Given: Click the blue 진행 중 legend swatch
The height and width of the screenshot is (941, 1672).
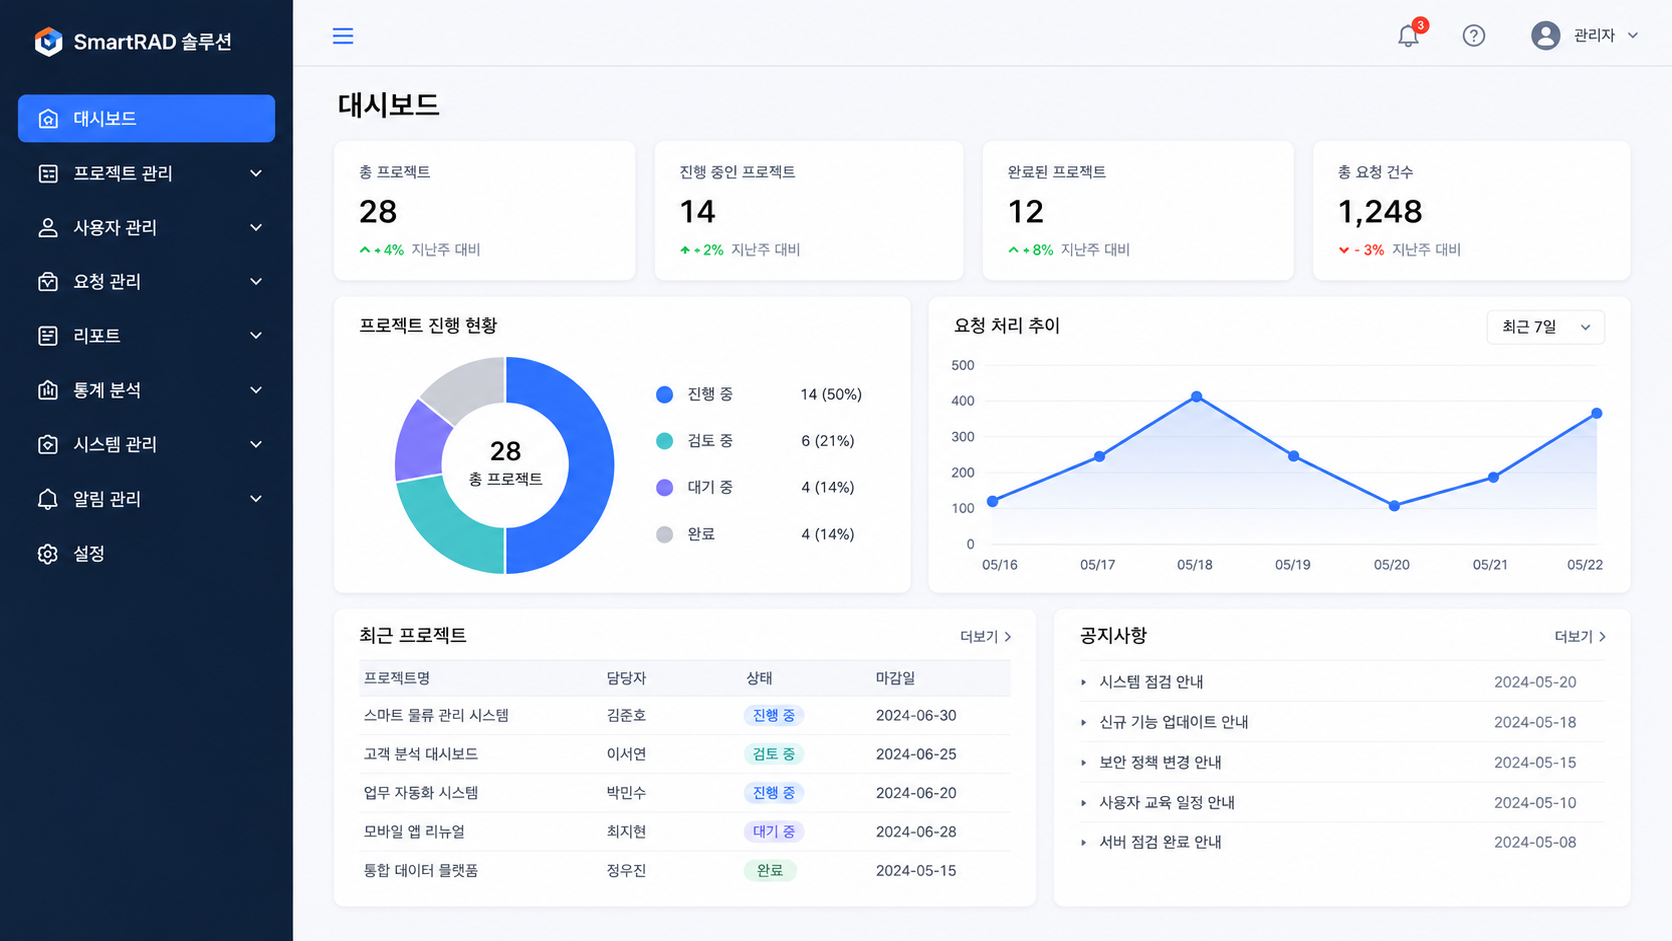Looking at the screenshot, I should [x=664, y=394].
